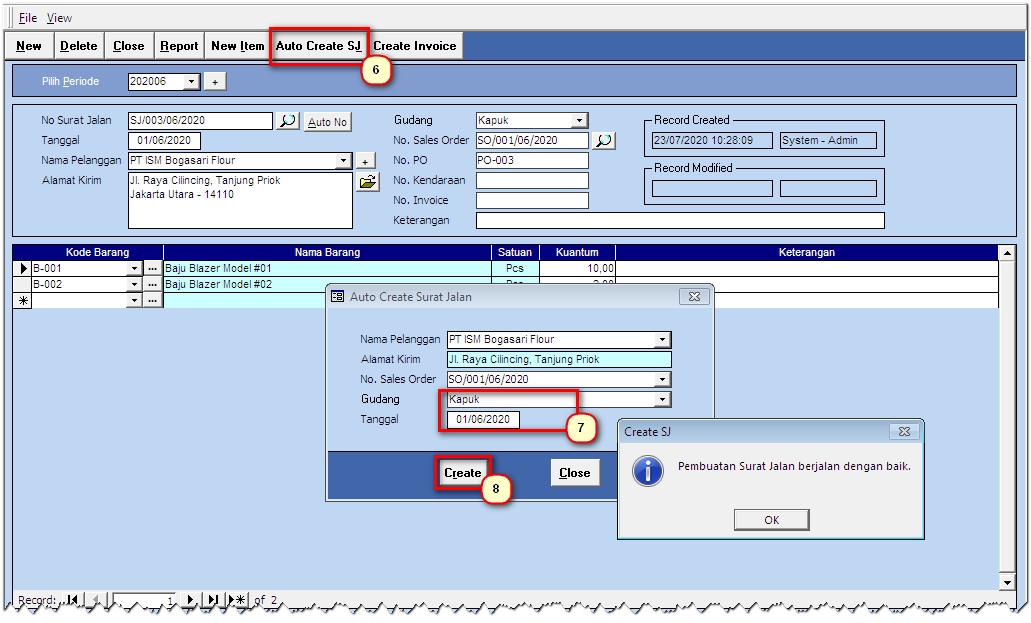Open the folder icon beside Alamat Kirim

(367, 182)
